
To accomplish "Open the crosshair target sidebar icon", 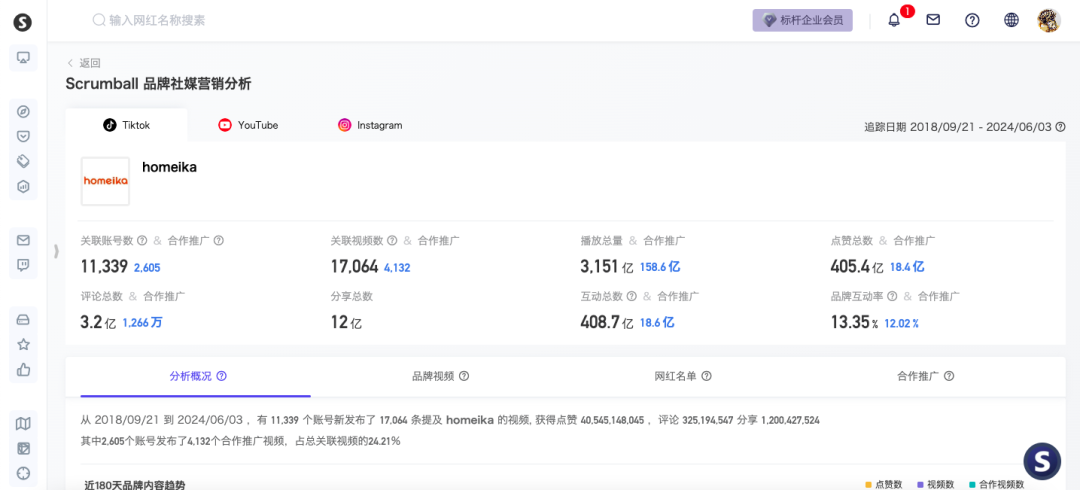I will [x=23, y=473].
